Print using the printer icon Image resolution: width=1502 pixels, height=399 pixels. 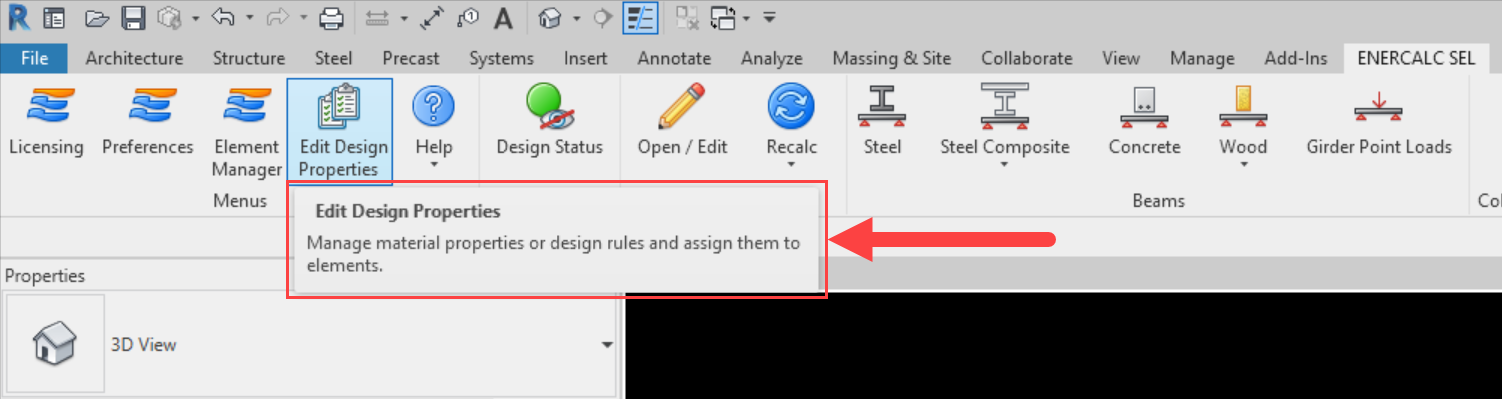(331, 17)
